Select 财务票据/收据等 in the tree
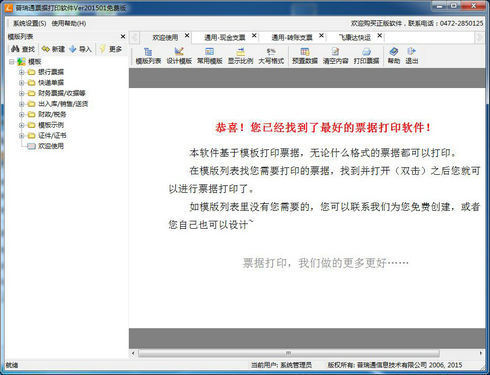Image resolution: width=490 pixels, height=375 pixels. point(62,93)
